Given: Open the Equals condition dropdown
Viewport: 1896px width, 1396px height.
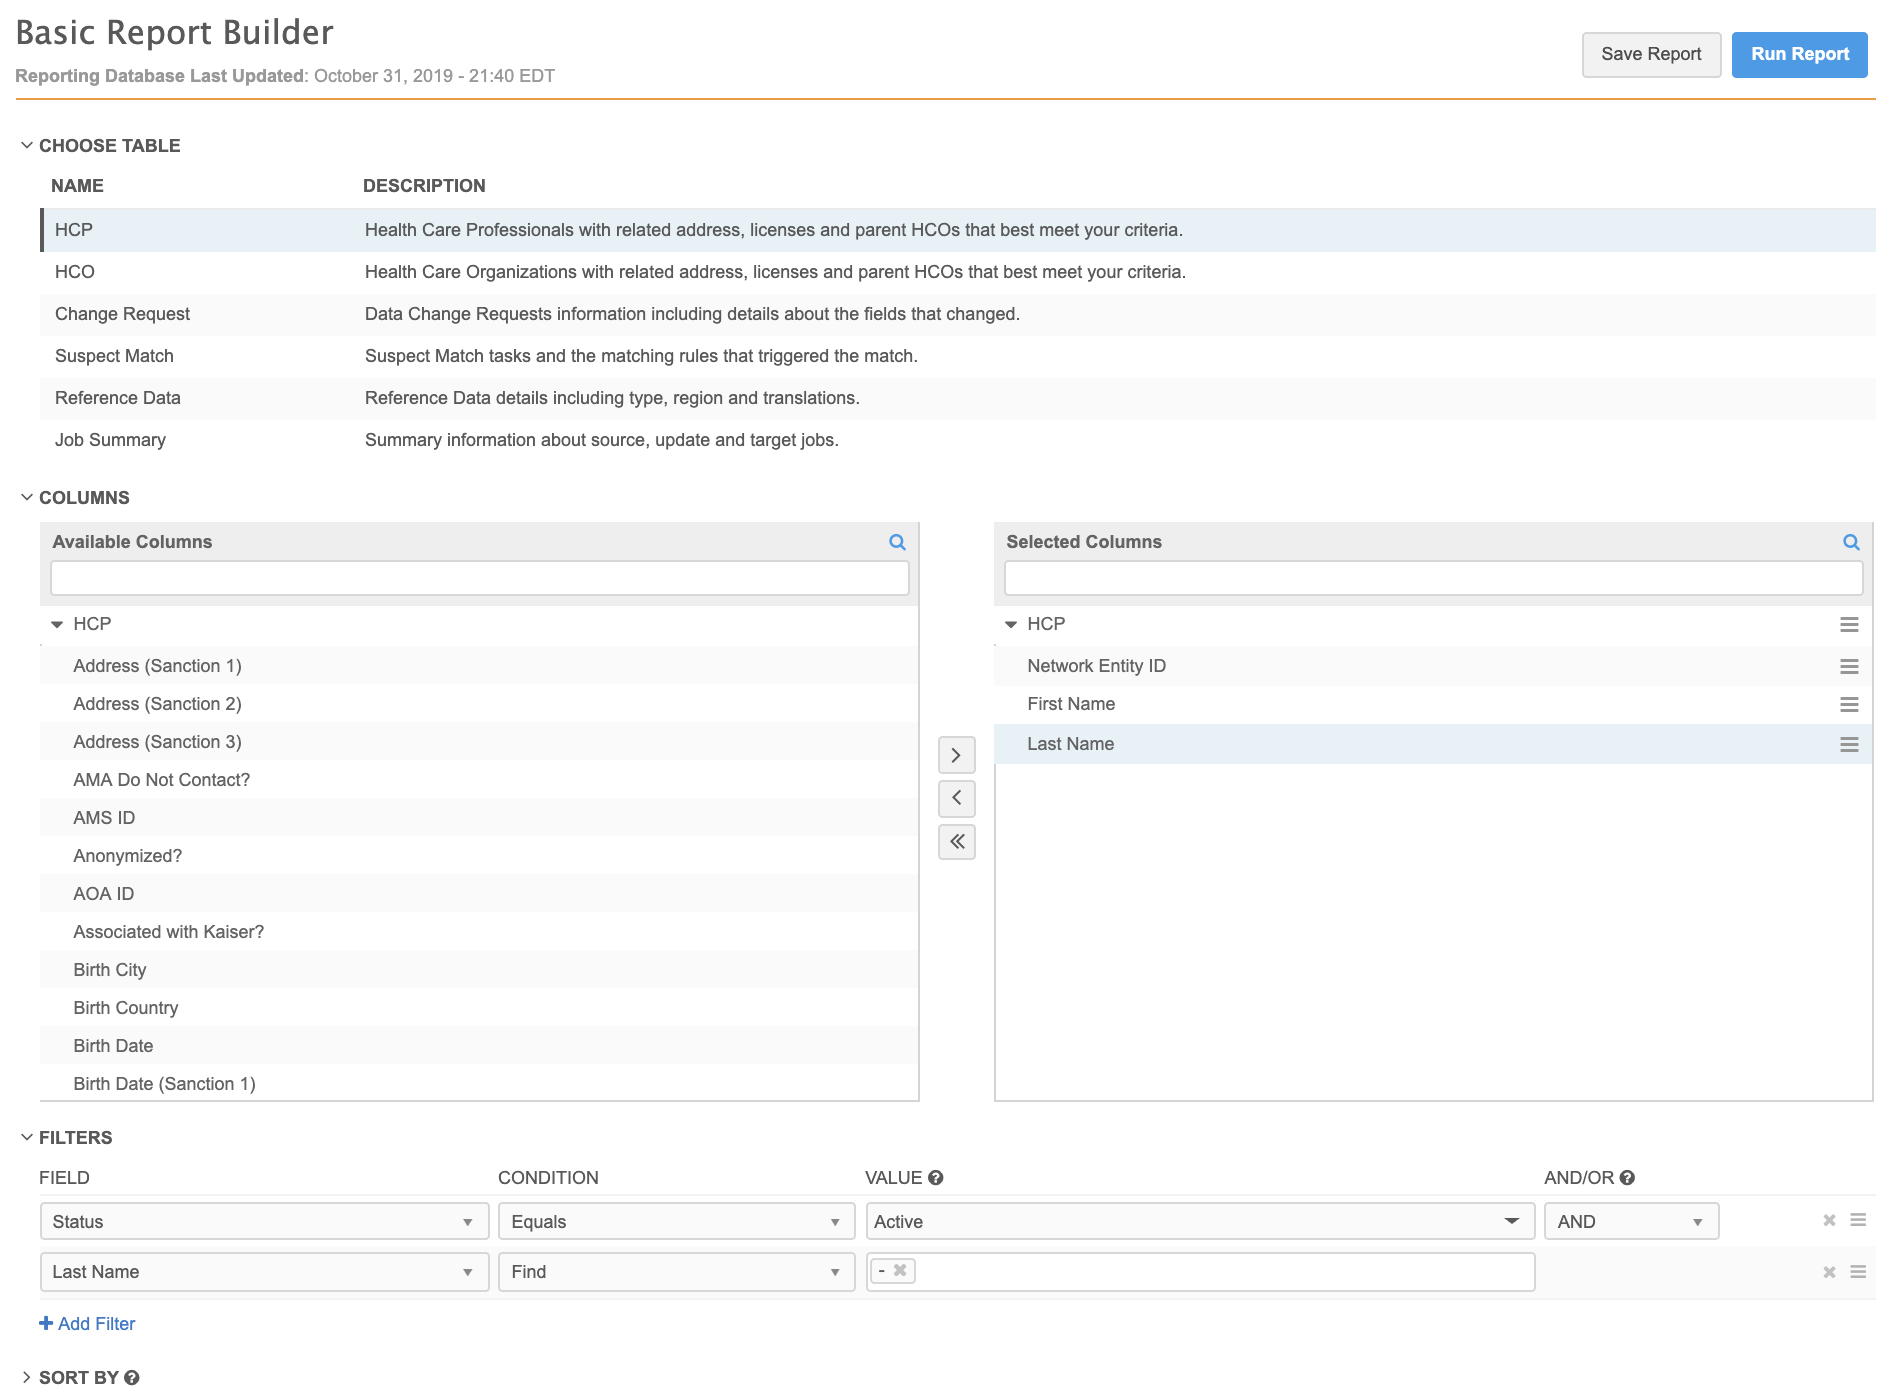Looking at the screenshot, I should [x=676, y=1222].
